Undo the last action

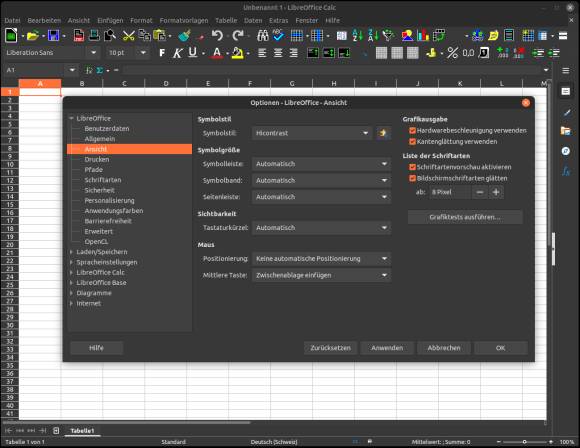(218, 36)
